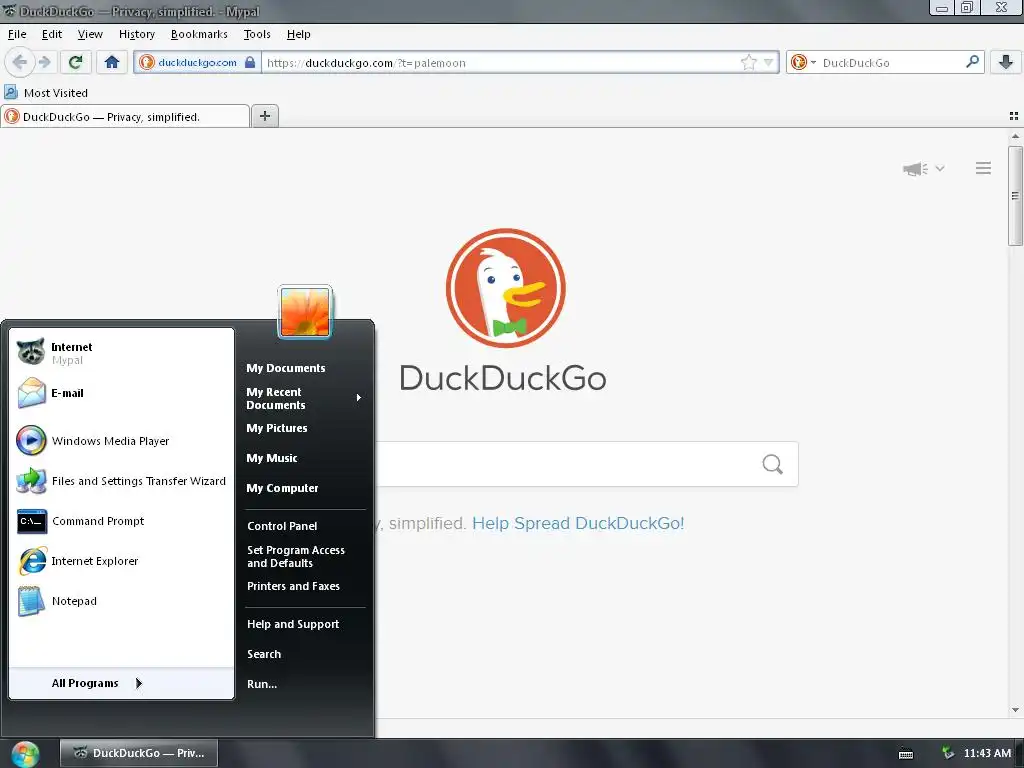The width and height of the screenshot is (1024, 768).
Task: Open the URL history dropdown arrow
Action: click(x=768, y=63)
